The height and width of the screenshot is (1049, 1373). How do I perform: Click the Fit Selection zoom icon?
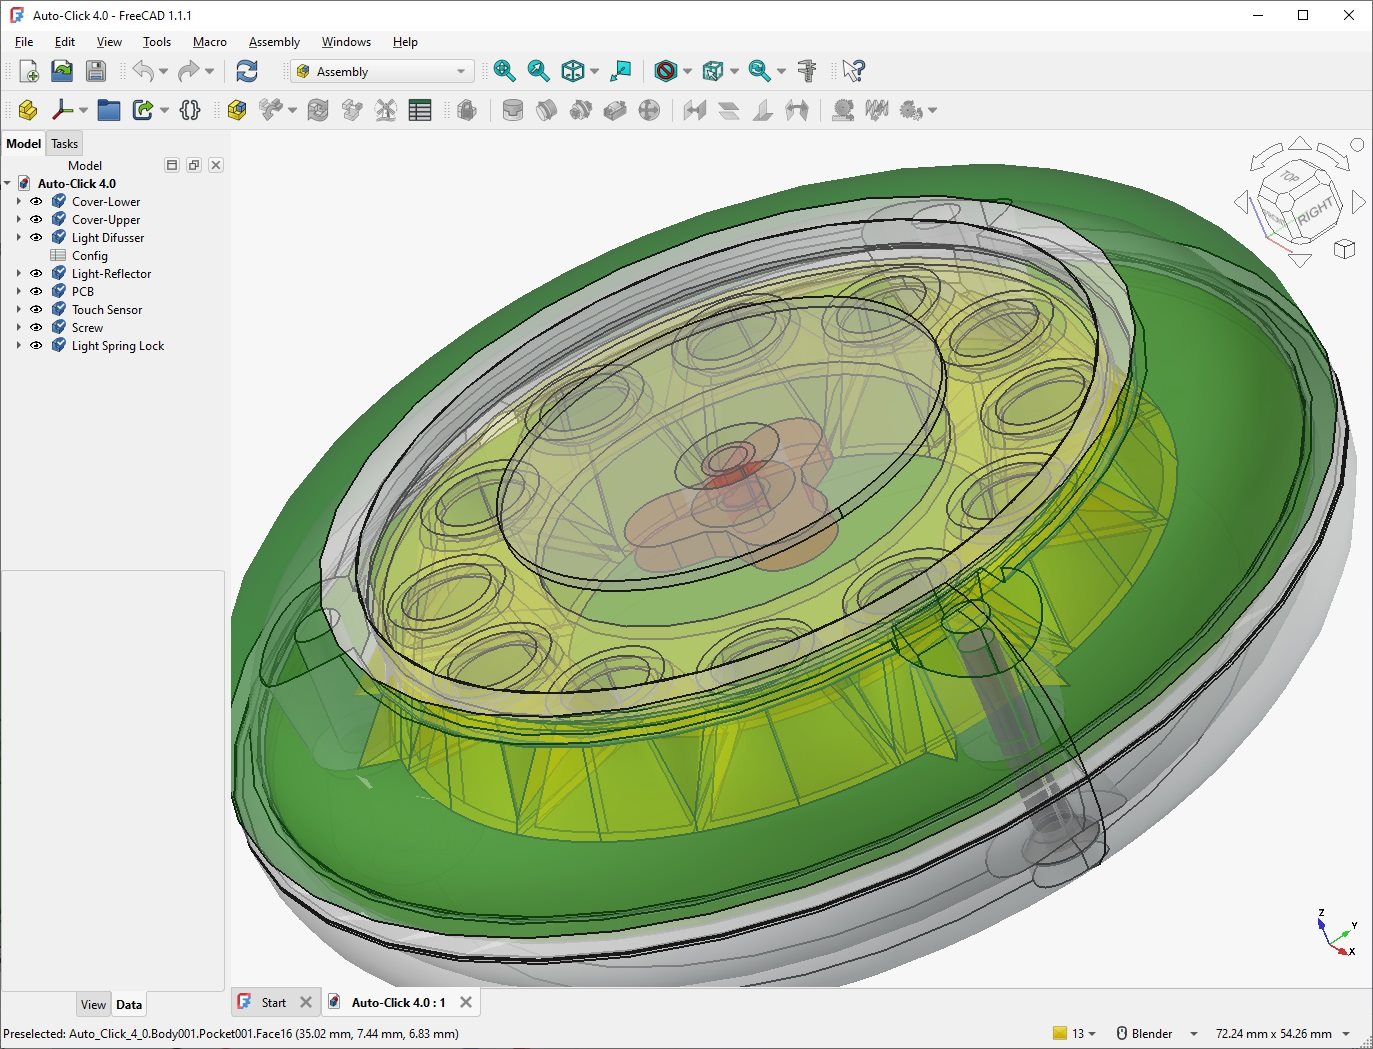[x=539, y=71]
